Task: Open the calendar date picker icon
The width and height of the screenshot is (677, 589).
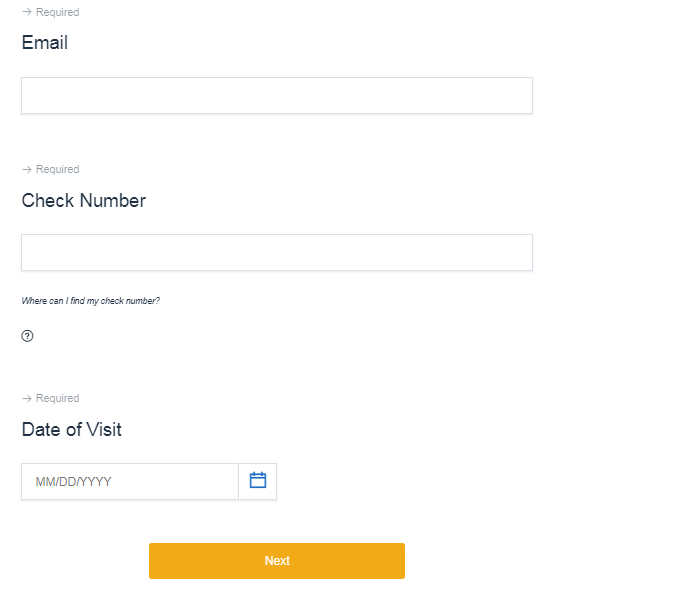Action: pyautogui.click(x=258, y=481)
